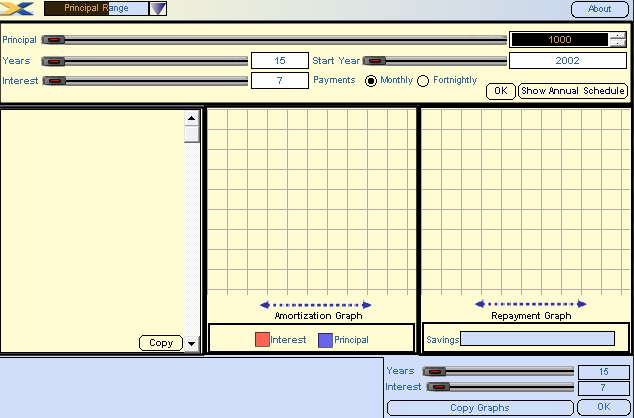
Task: Click the top Years slider track
Action: point(145,61)
